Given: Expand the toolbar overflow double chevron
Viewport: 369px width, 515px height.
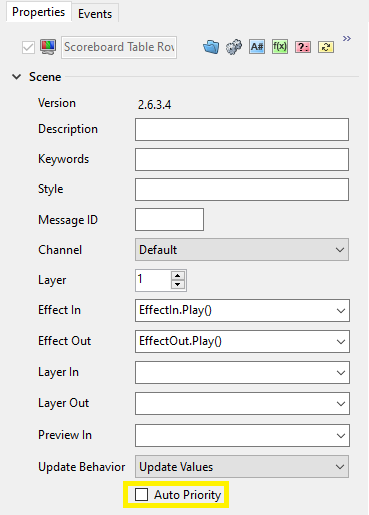Looking at the screenshot, I should [x=347, y=39].
